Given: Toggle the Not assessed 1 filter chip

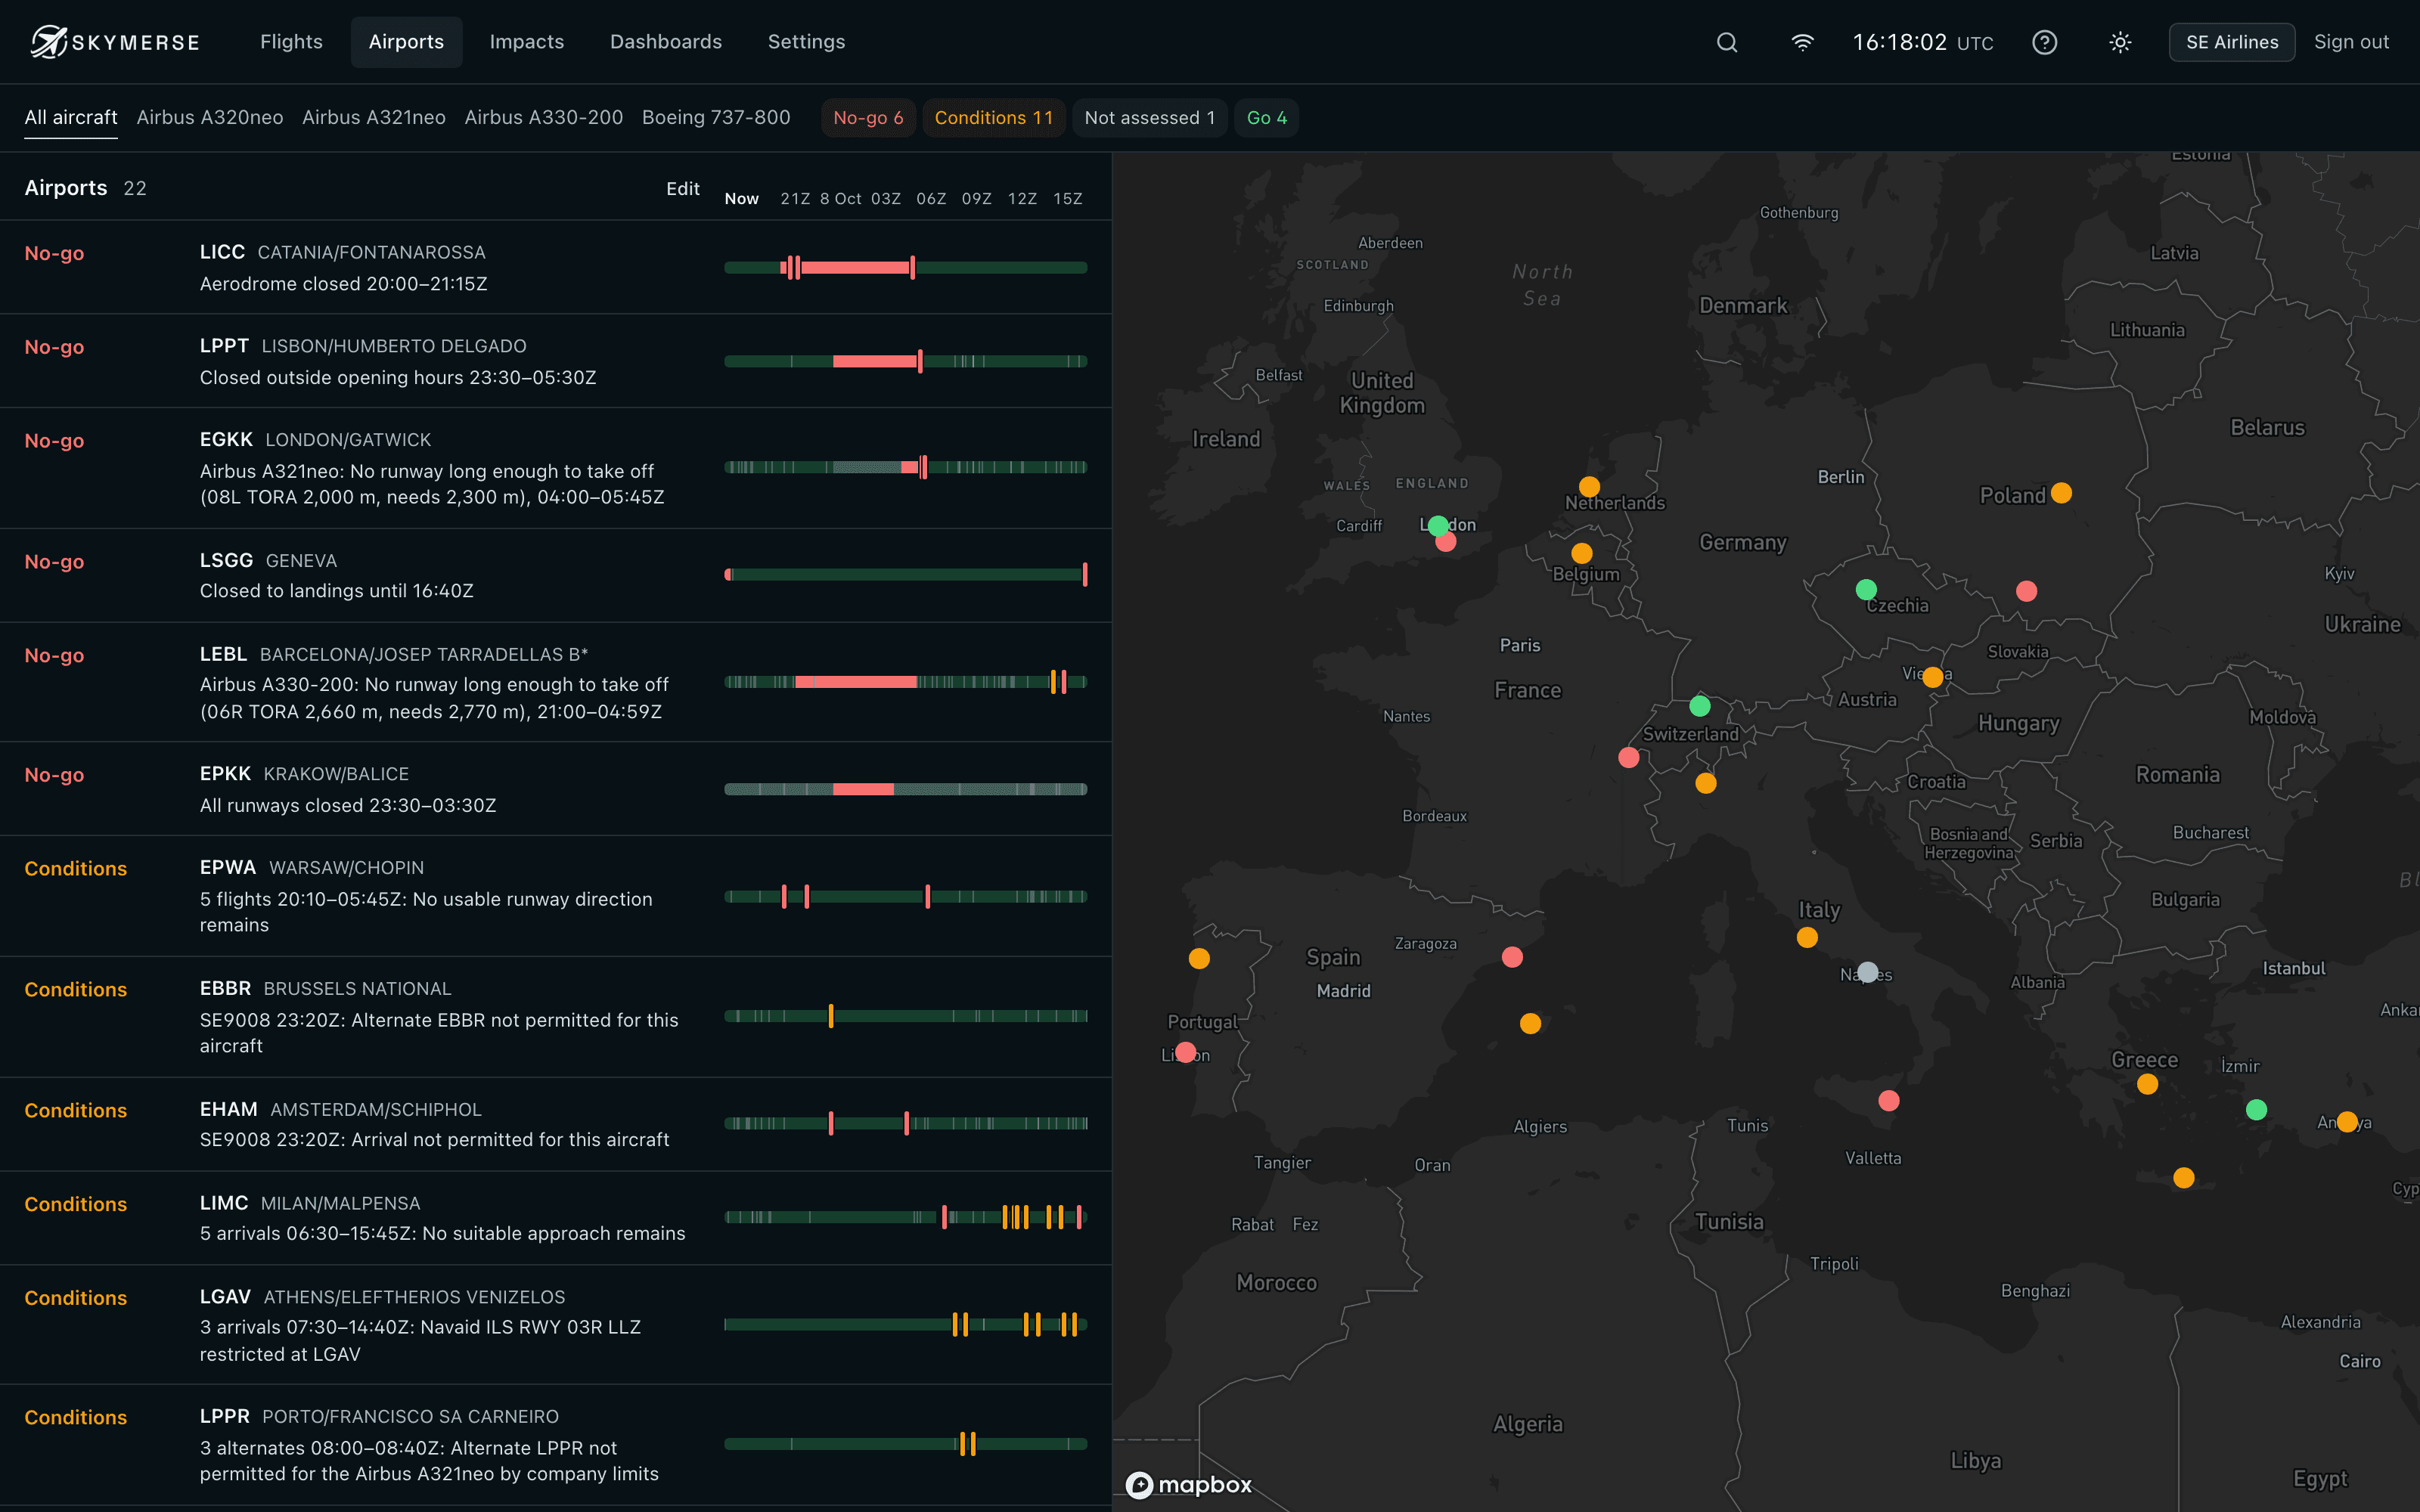Looking at the screenshot, I should click(1149, 118).
